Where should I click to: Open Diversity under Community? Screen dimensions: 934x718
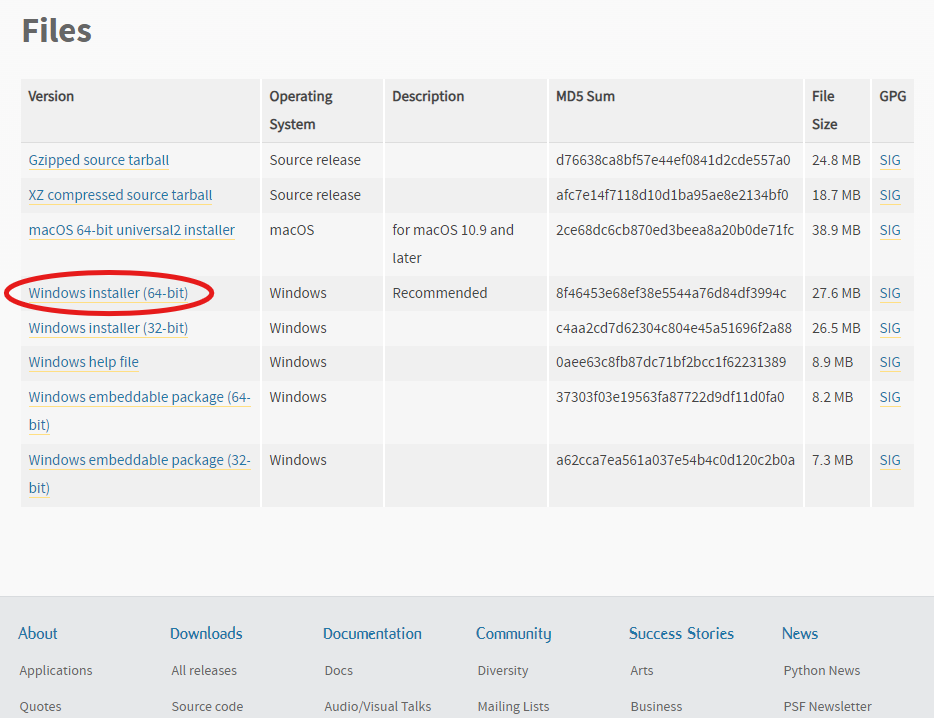[x=503, y=671]
